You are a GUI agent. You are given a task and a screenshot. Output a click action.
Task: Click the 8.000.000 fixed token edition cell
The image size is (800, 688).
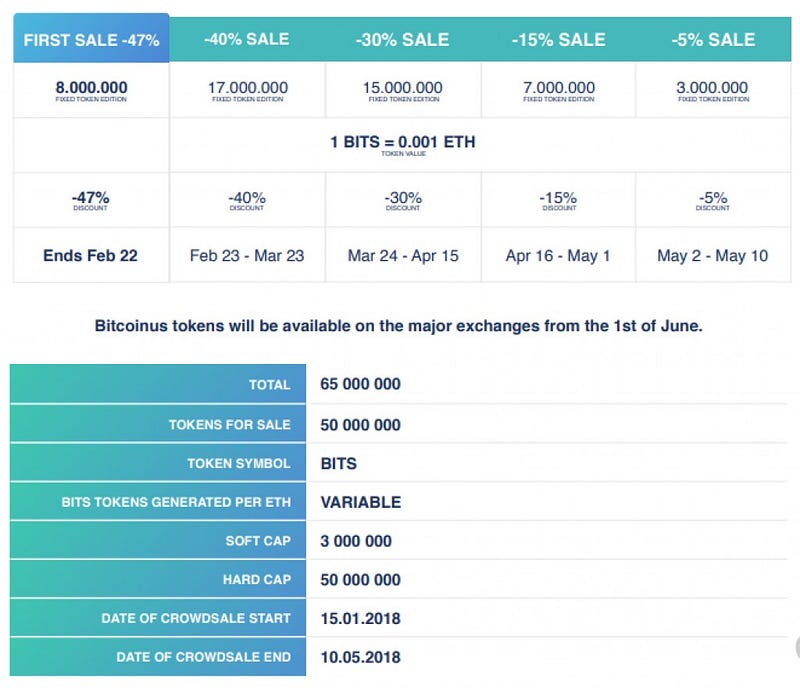click(x=91, y=90)
